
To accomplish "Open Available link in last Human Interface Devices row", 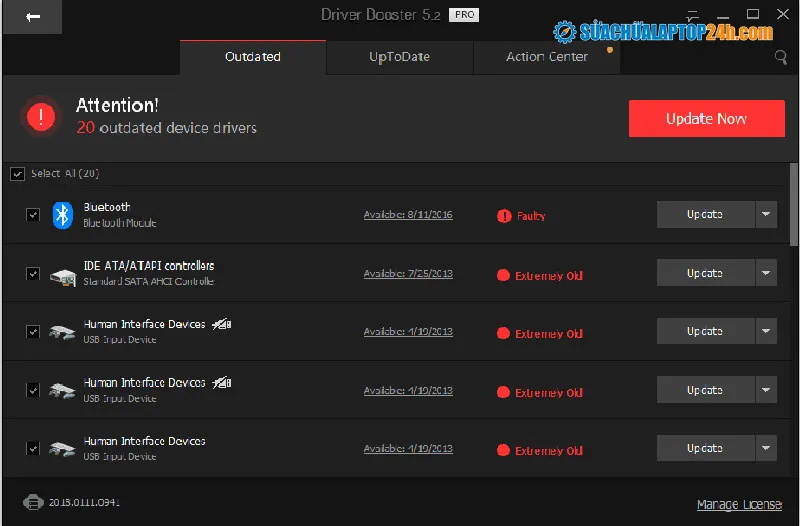I will click(408, 448).
